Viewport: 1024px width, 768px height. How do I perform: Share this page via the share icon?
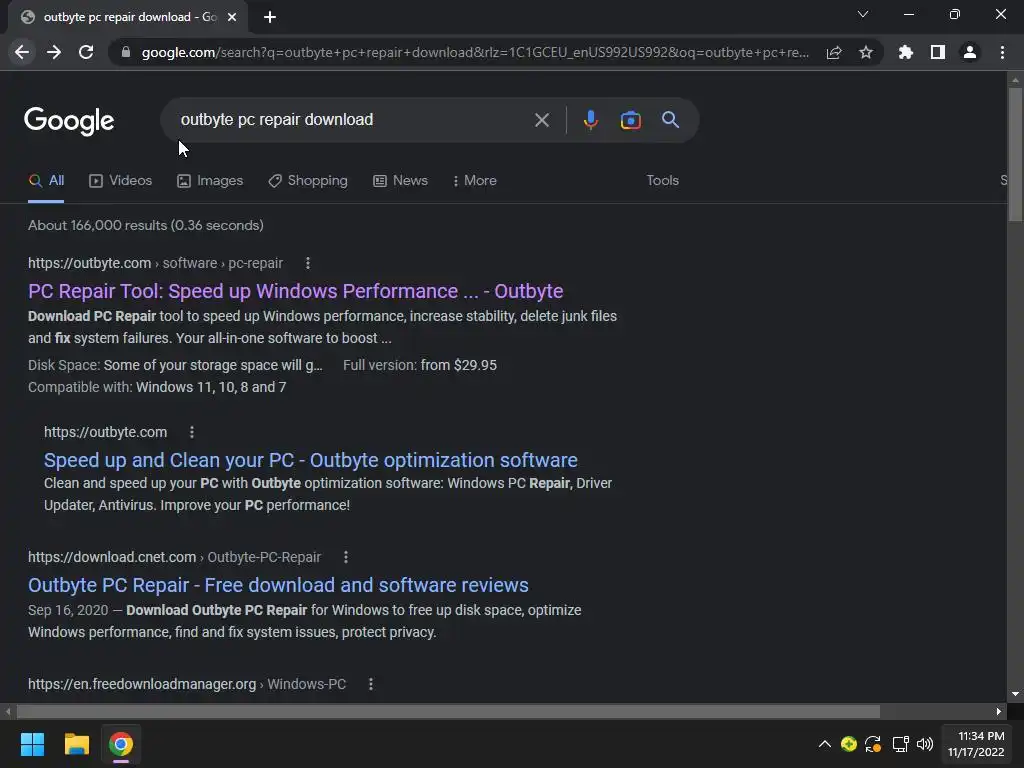(x=834, y=52)
